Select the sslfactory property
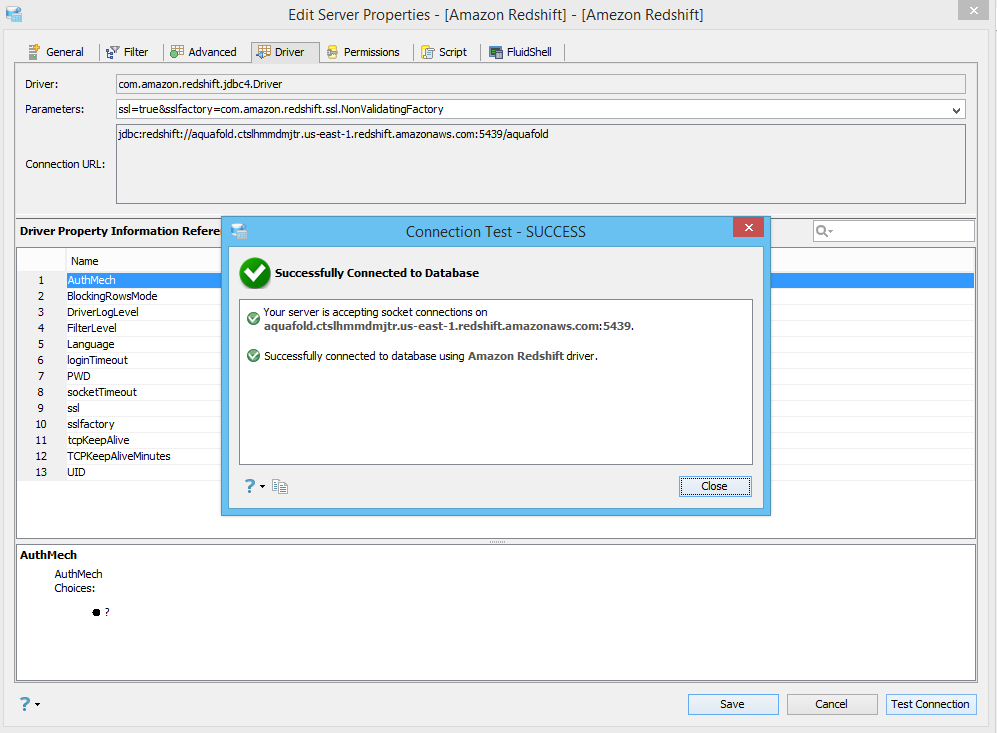 pos(120,424)
